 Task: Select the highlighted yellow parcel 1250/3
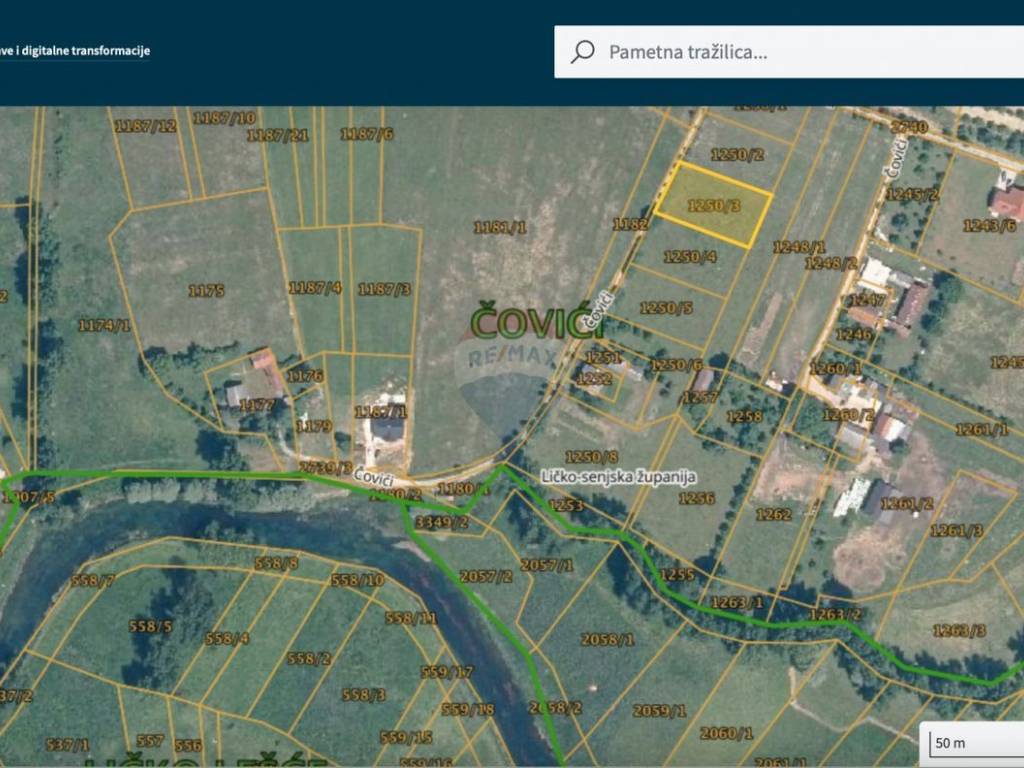point(714,205)
